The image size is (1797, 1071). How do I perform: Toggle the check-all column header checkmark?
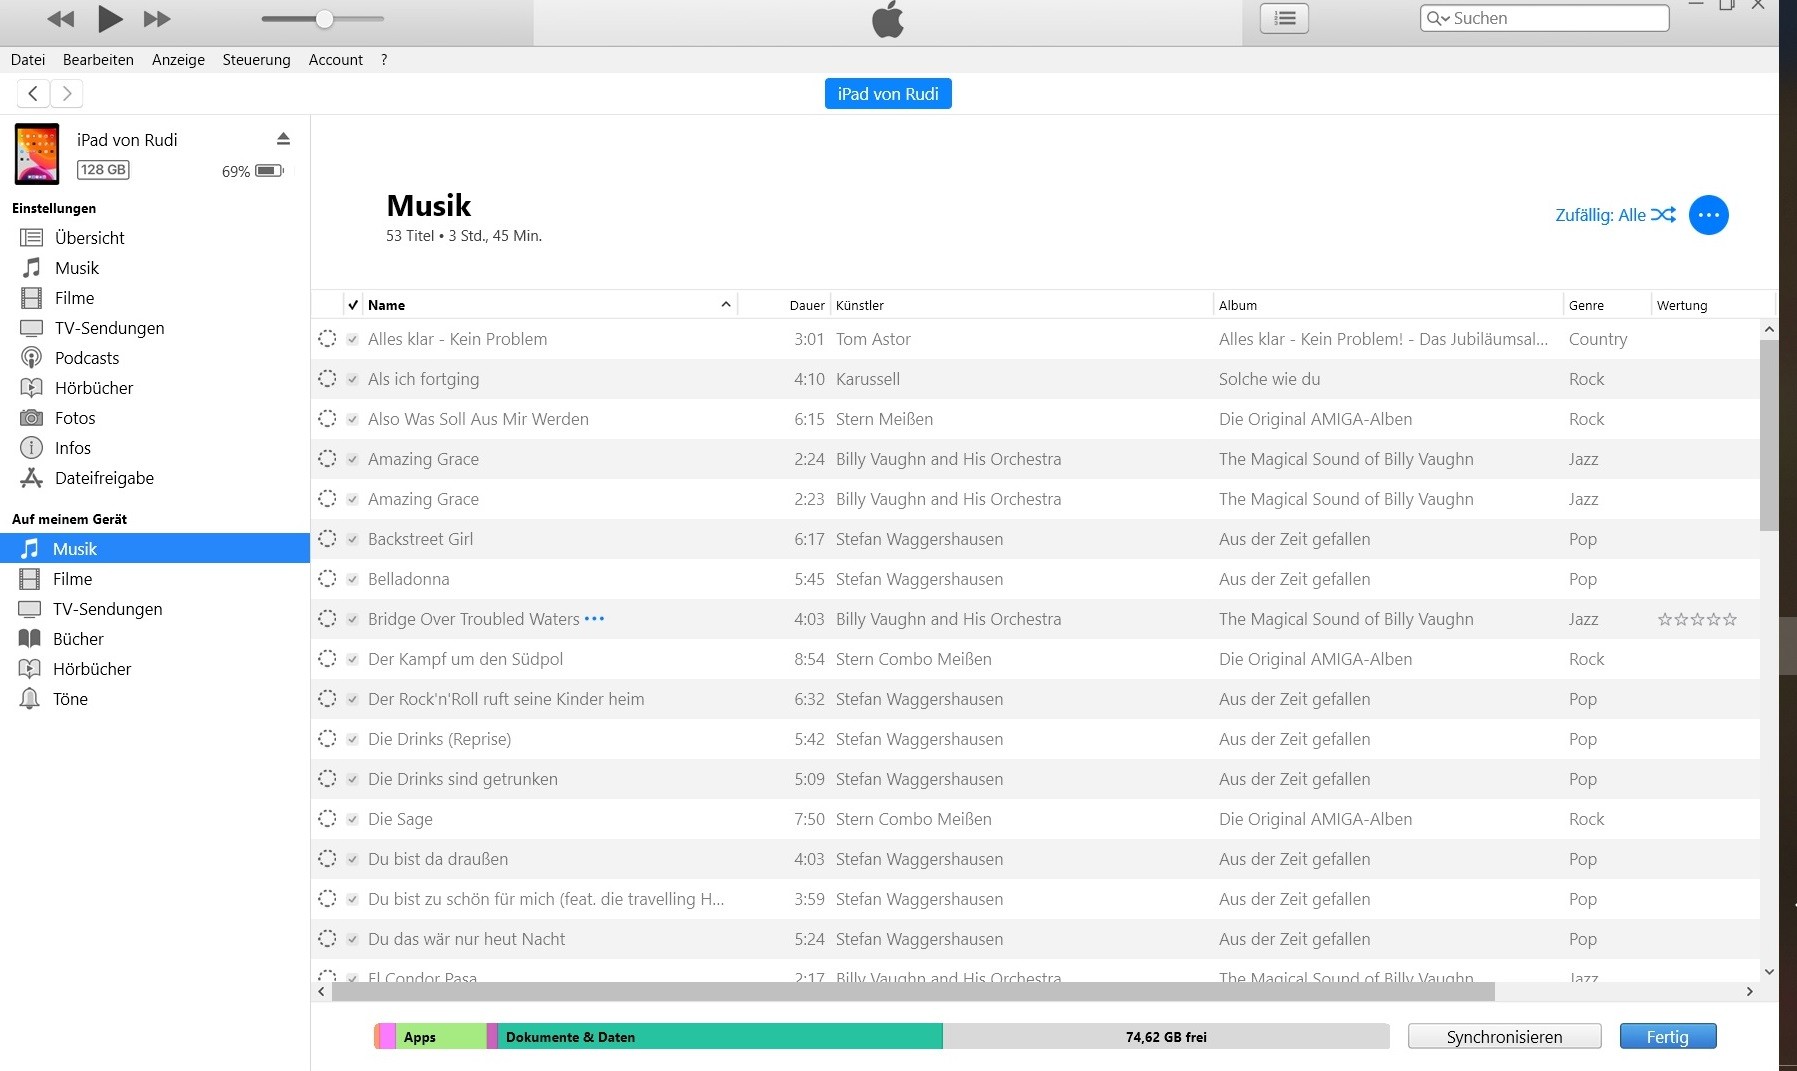coord(353,305)
